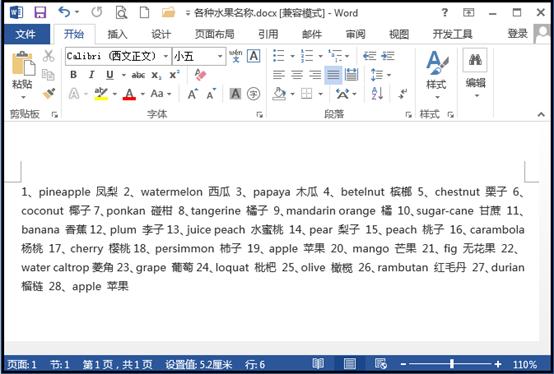Open the Calibri font name dropdown
This screenshot has height=374, width=554.
click(x=165, y=56)
